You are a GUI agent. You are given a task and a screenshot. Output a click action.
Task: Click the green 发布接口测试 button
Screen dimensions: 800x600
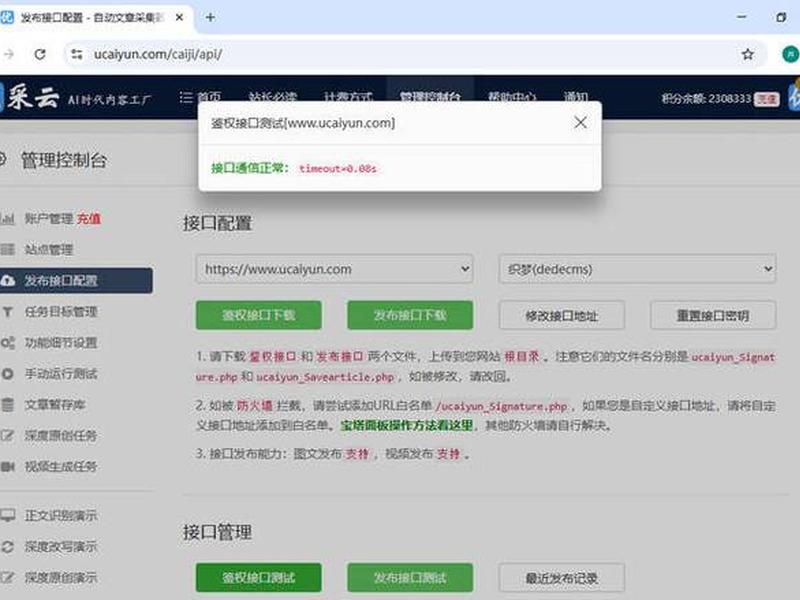(x=410, y=578)
